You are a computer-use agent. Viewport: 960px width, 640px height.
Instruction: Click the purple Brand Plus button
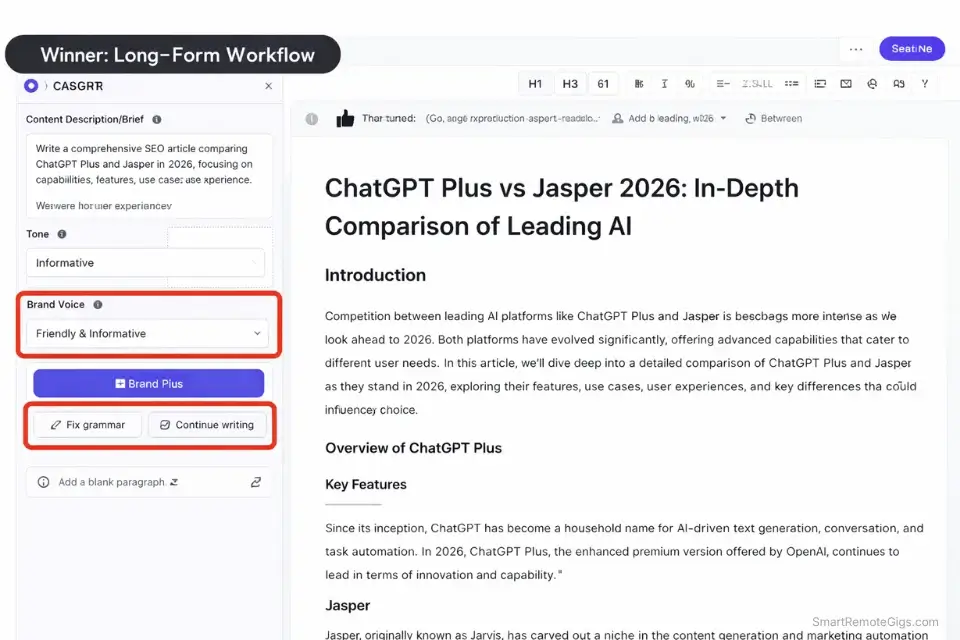click(x=148, y=383)
